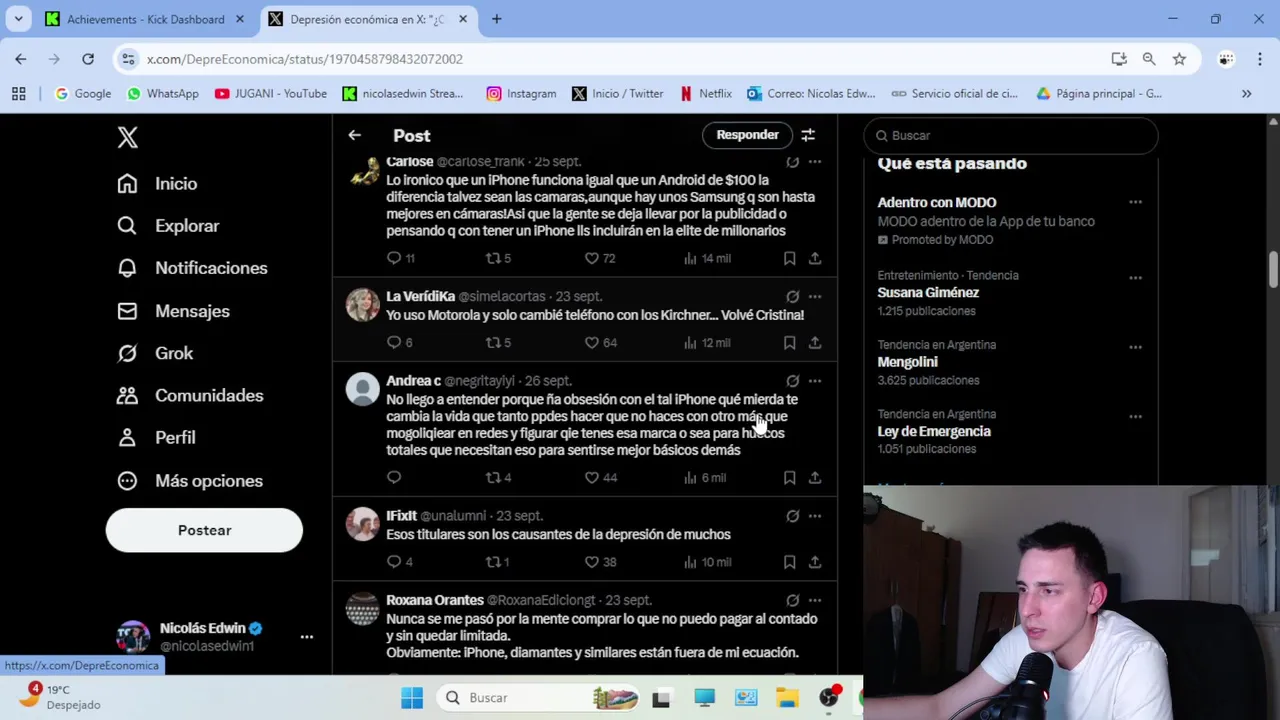Bookmark La VerídiKa's post

click(x=789, y=343)
